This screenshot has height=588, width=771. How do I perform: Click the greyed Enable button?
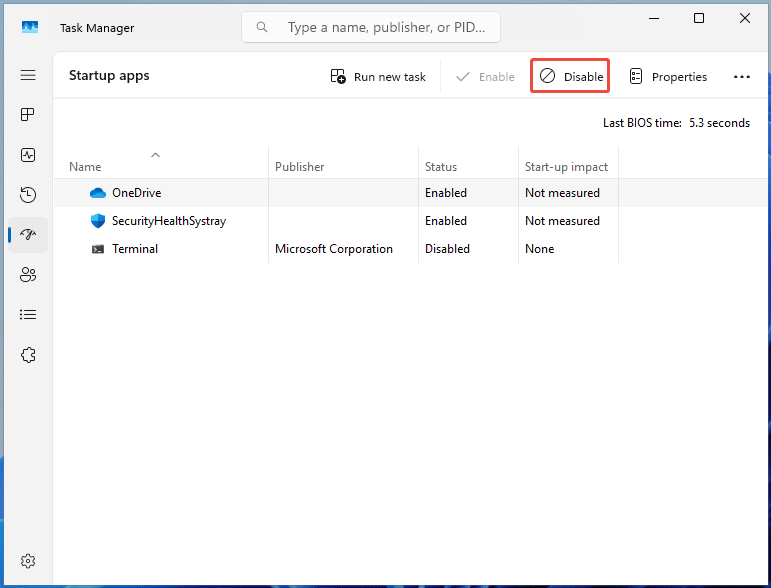click(485, 77)
